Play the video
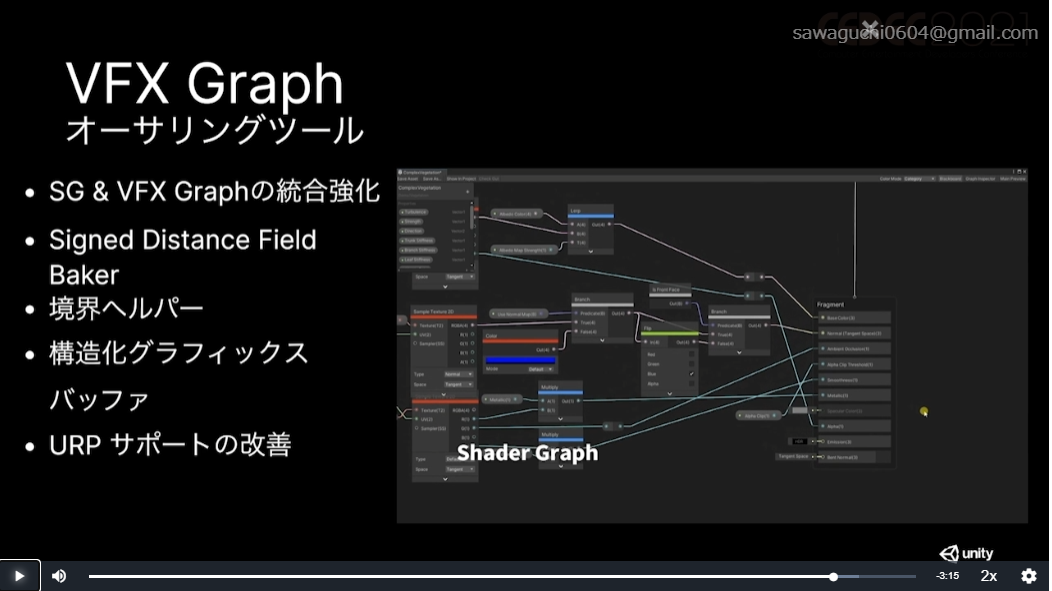This screenshot has height=591, width=1052. (19, 576)
